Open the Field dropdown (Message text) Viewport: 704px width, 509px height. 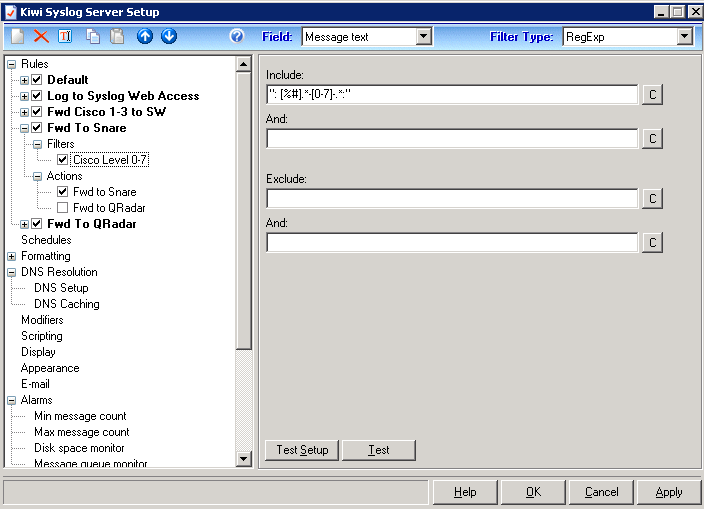tap(423, 37)
